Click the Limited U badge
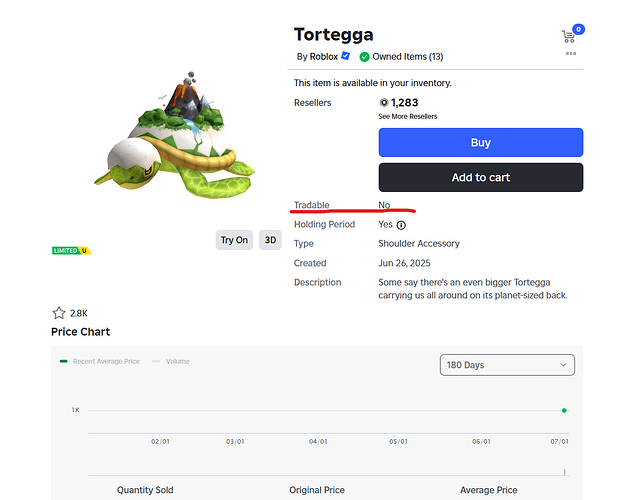 tap(71, 250)
